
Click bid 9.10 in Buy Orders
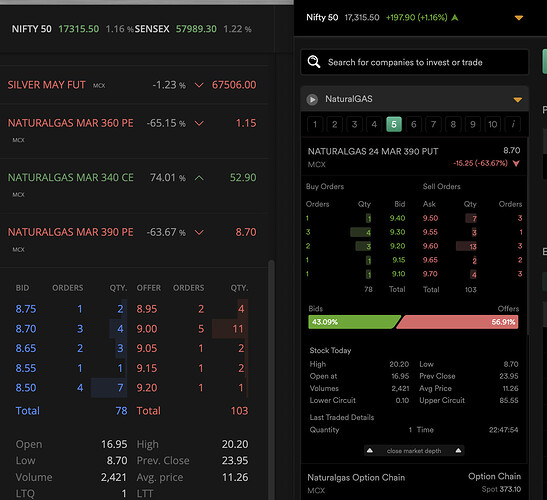tap(398, 274)
